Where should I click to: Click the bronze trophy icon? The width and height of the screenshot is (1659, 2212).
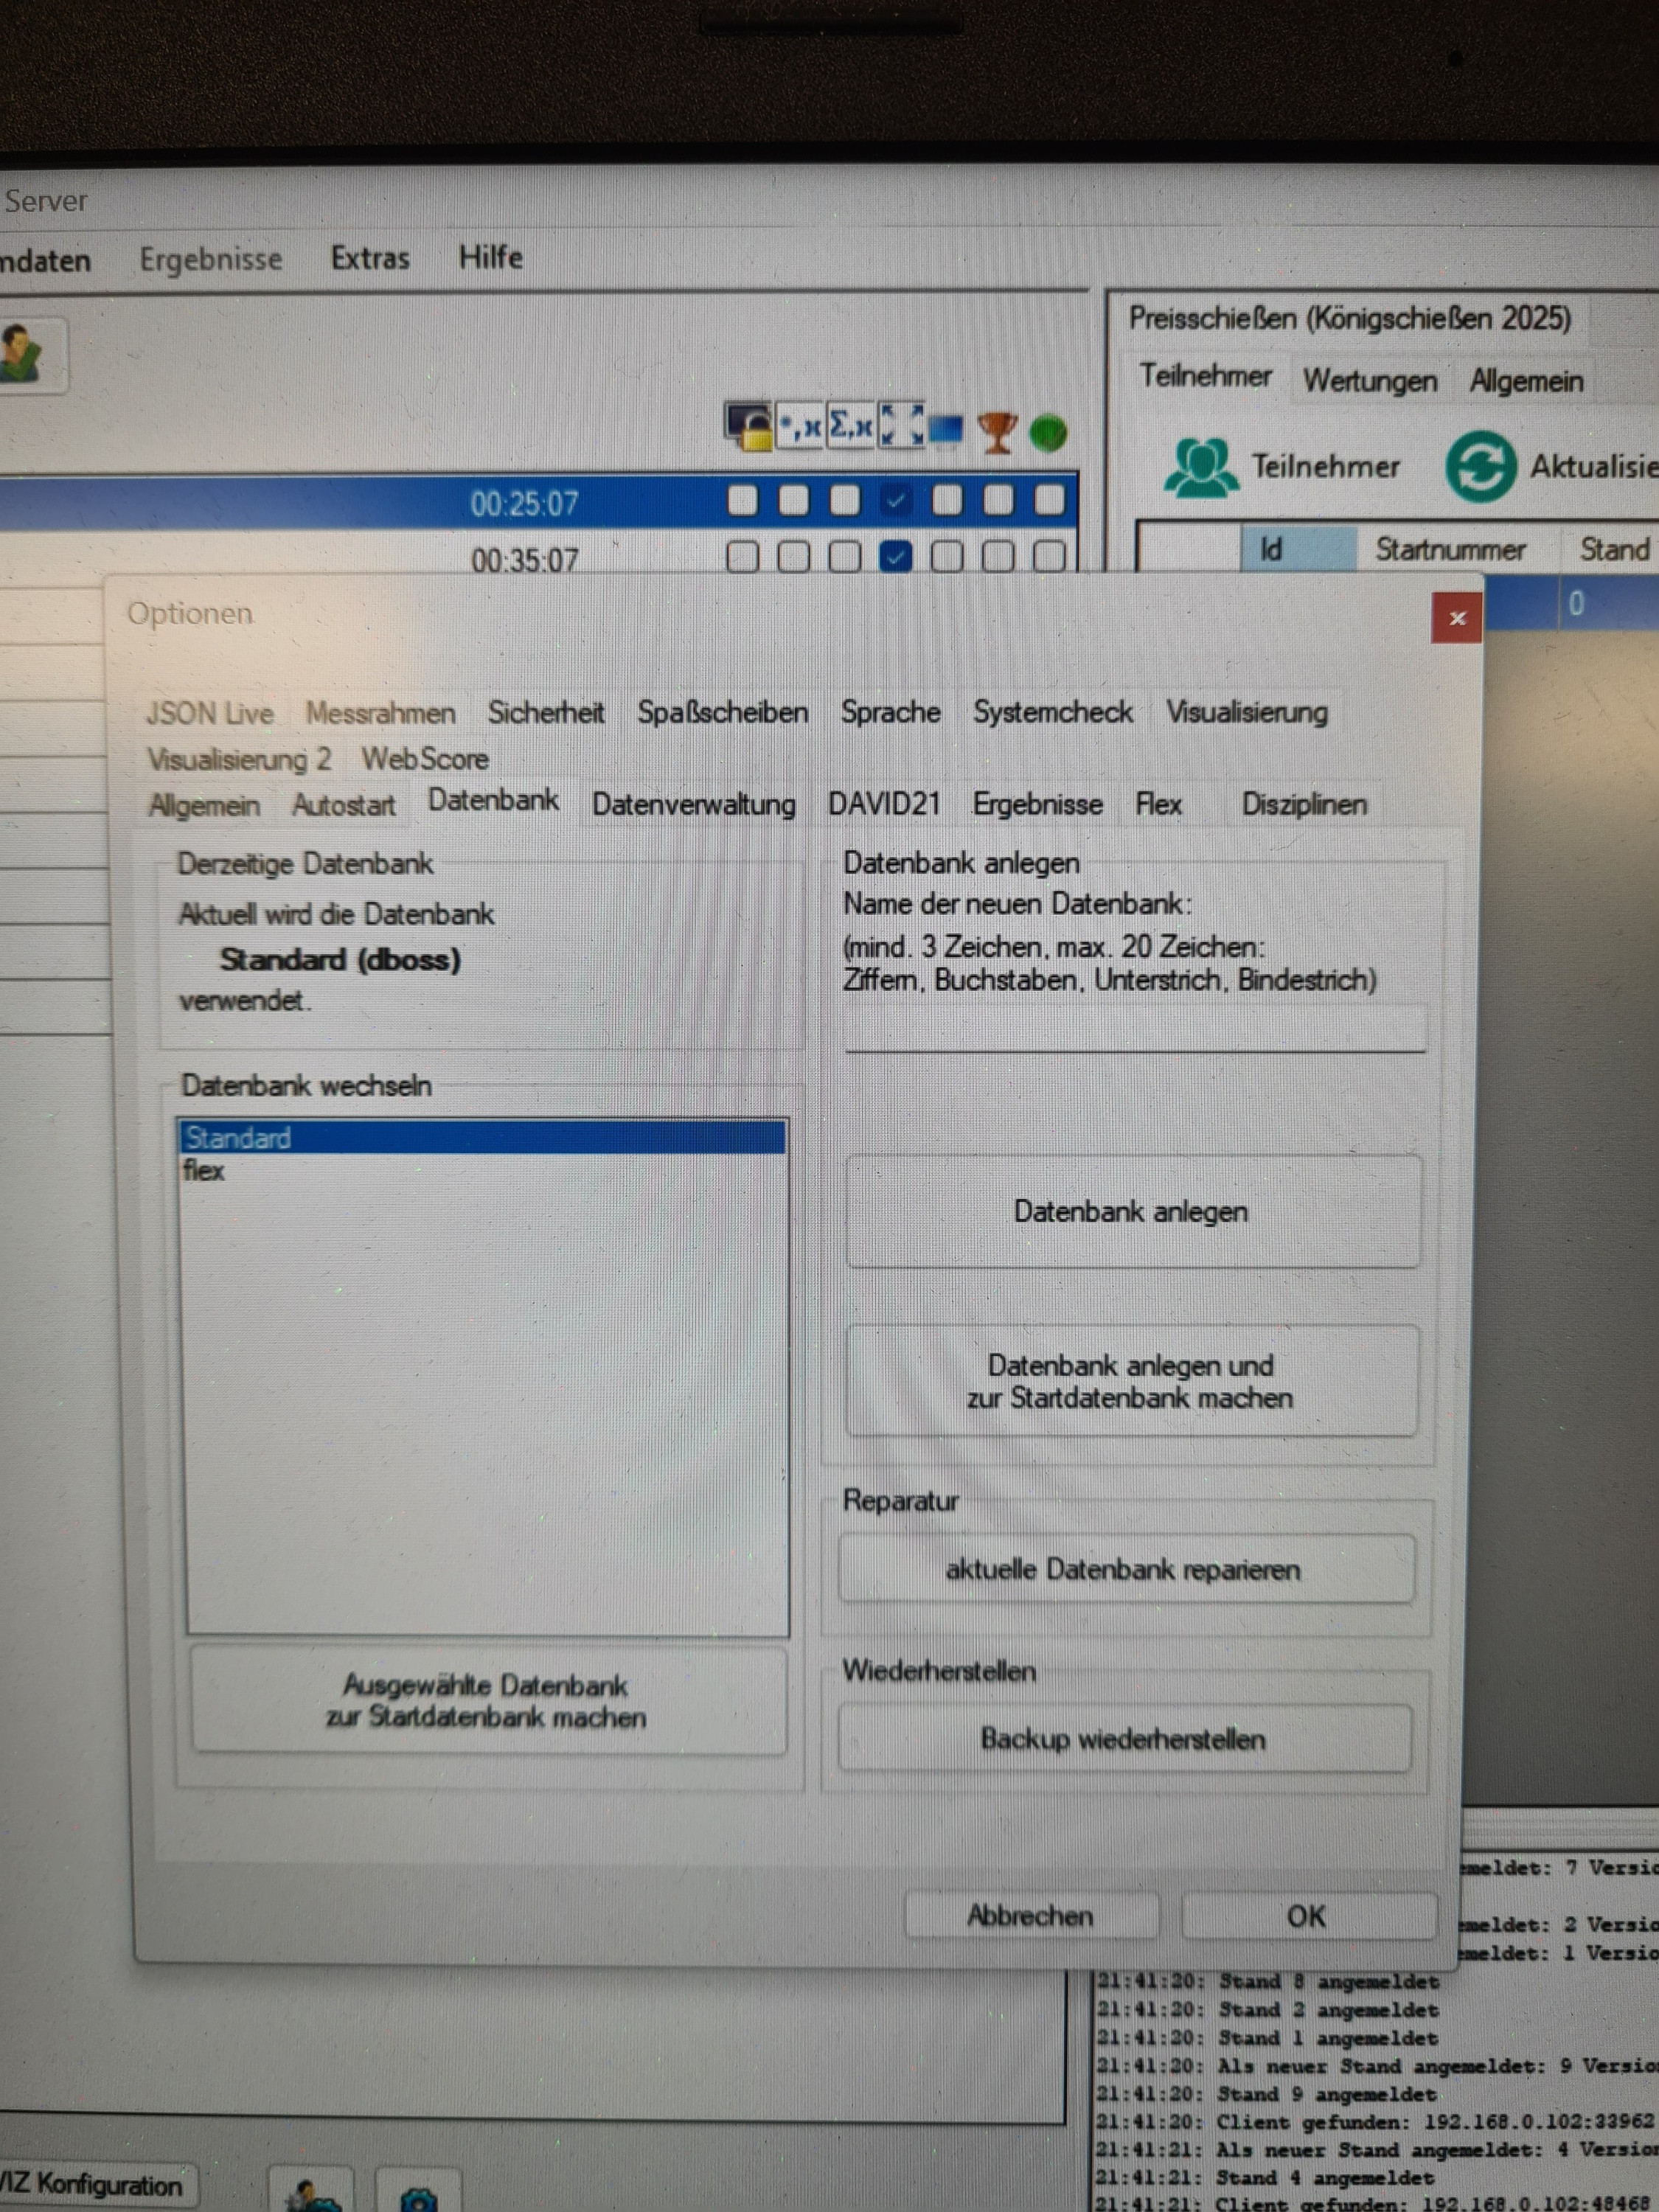click(x=996, y=432)
